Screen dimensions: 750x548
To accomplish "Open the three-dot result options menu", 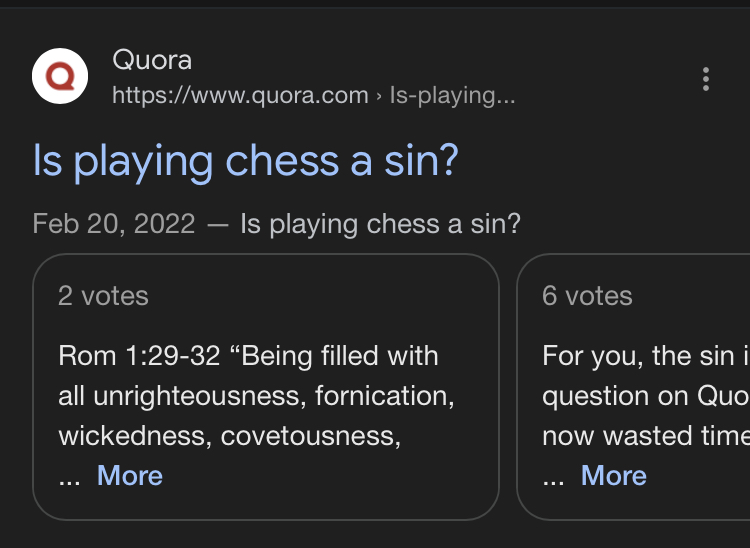I will (706, 79).
